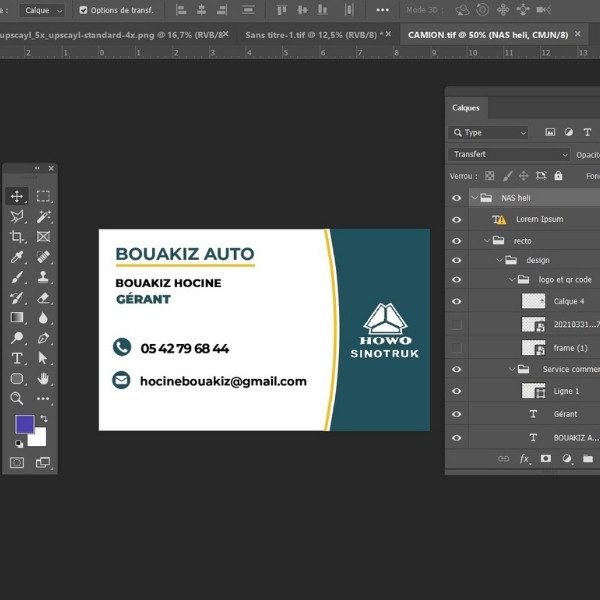
Task: Click the fx layer style button
Action: (x=524, y=458)
